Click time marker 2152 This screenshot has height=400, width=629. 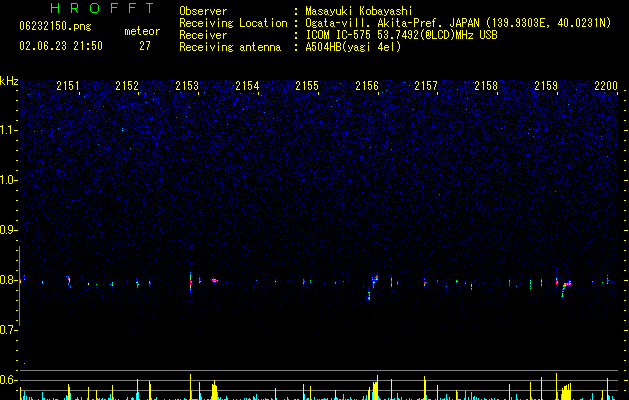coord(127,86)
